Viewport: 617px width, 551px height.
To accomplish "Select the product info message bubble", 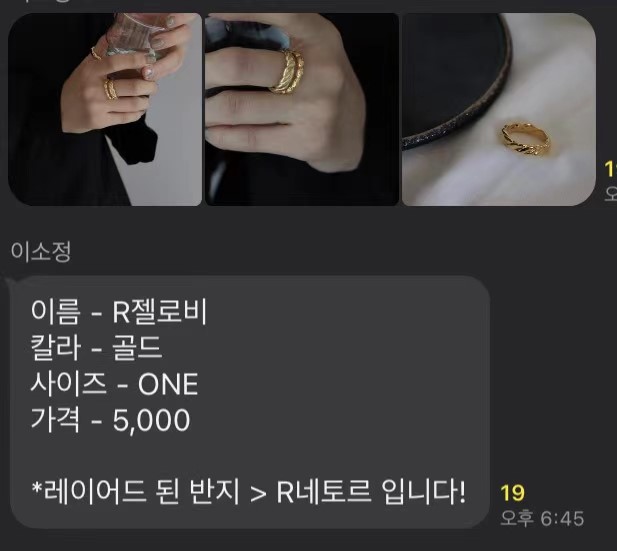I will (x=250, y=402).
